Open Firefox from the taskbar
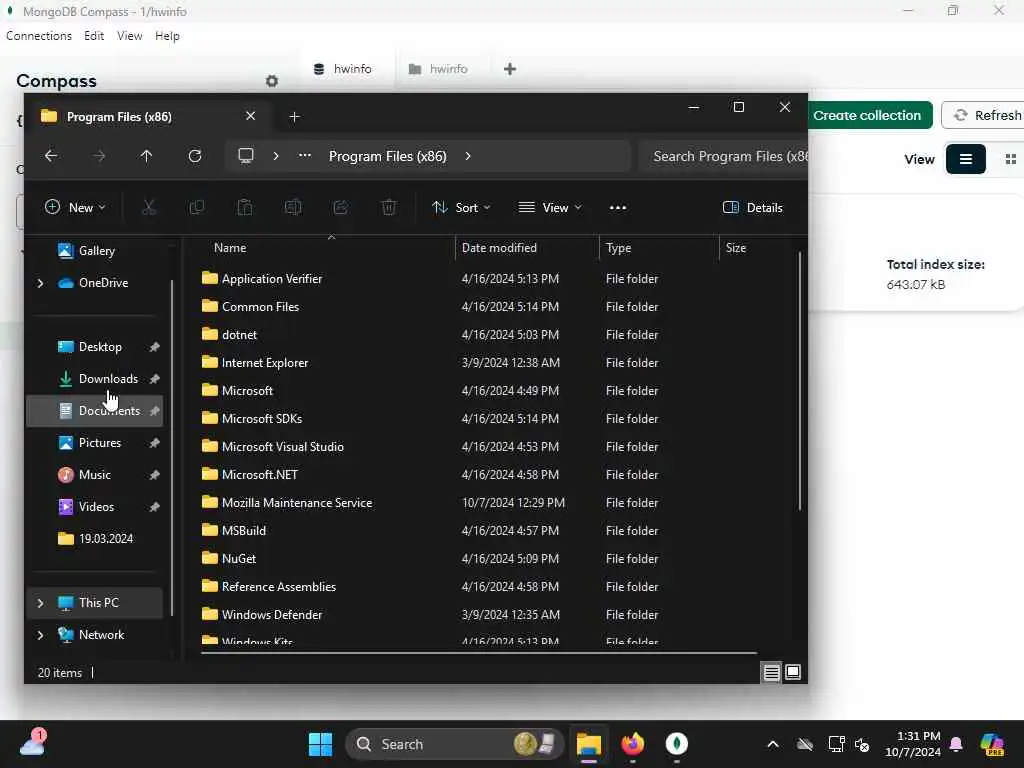 click(x=632, y=744)
